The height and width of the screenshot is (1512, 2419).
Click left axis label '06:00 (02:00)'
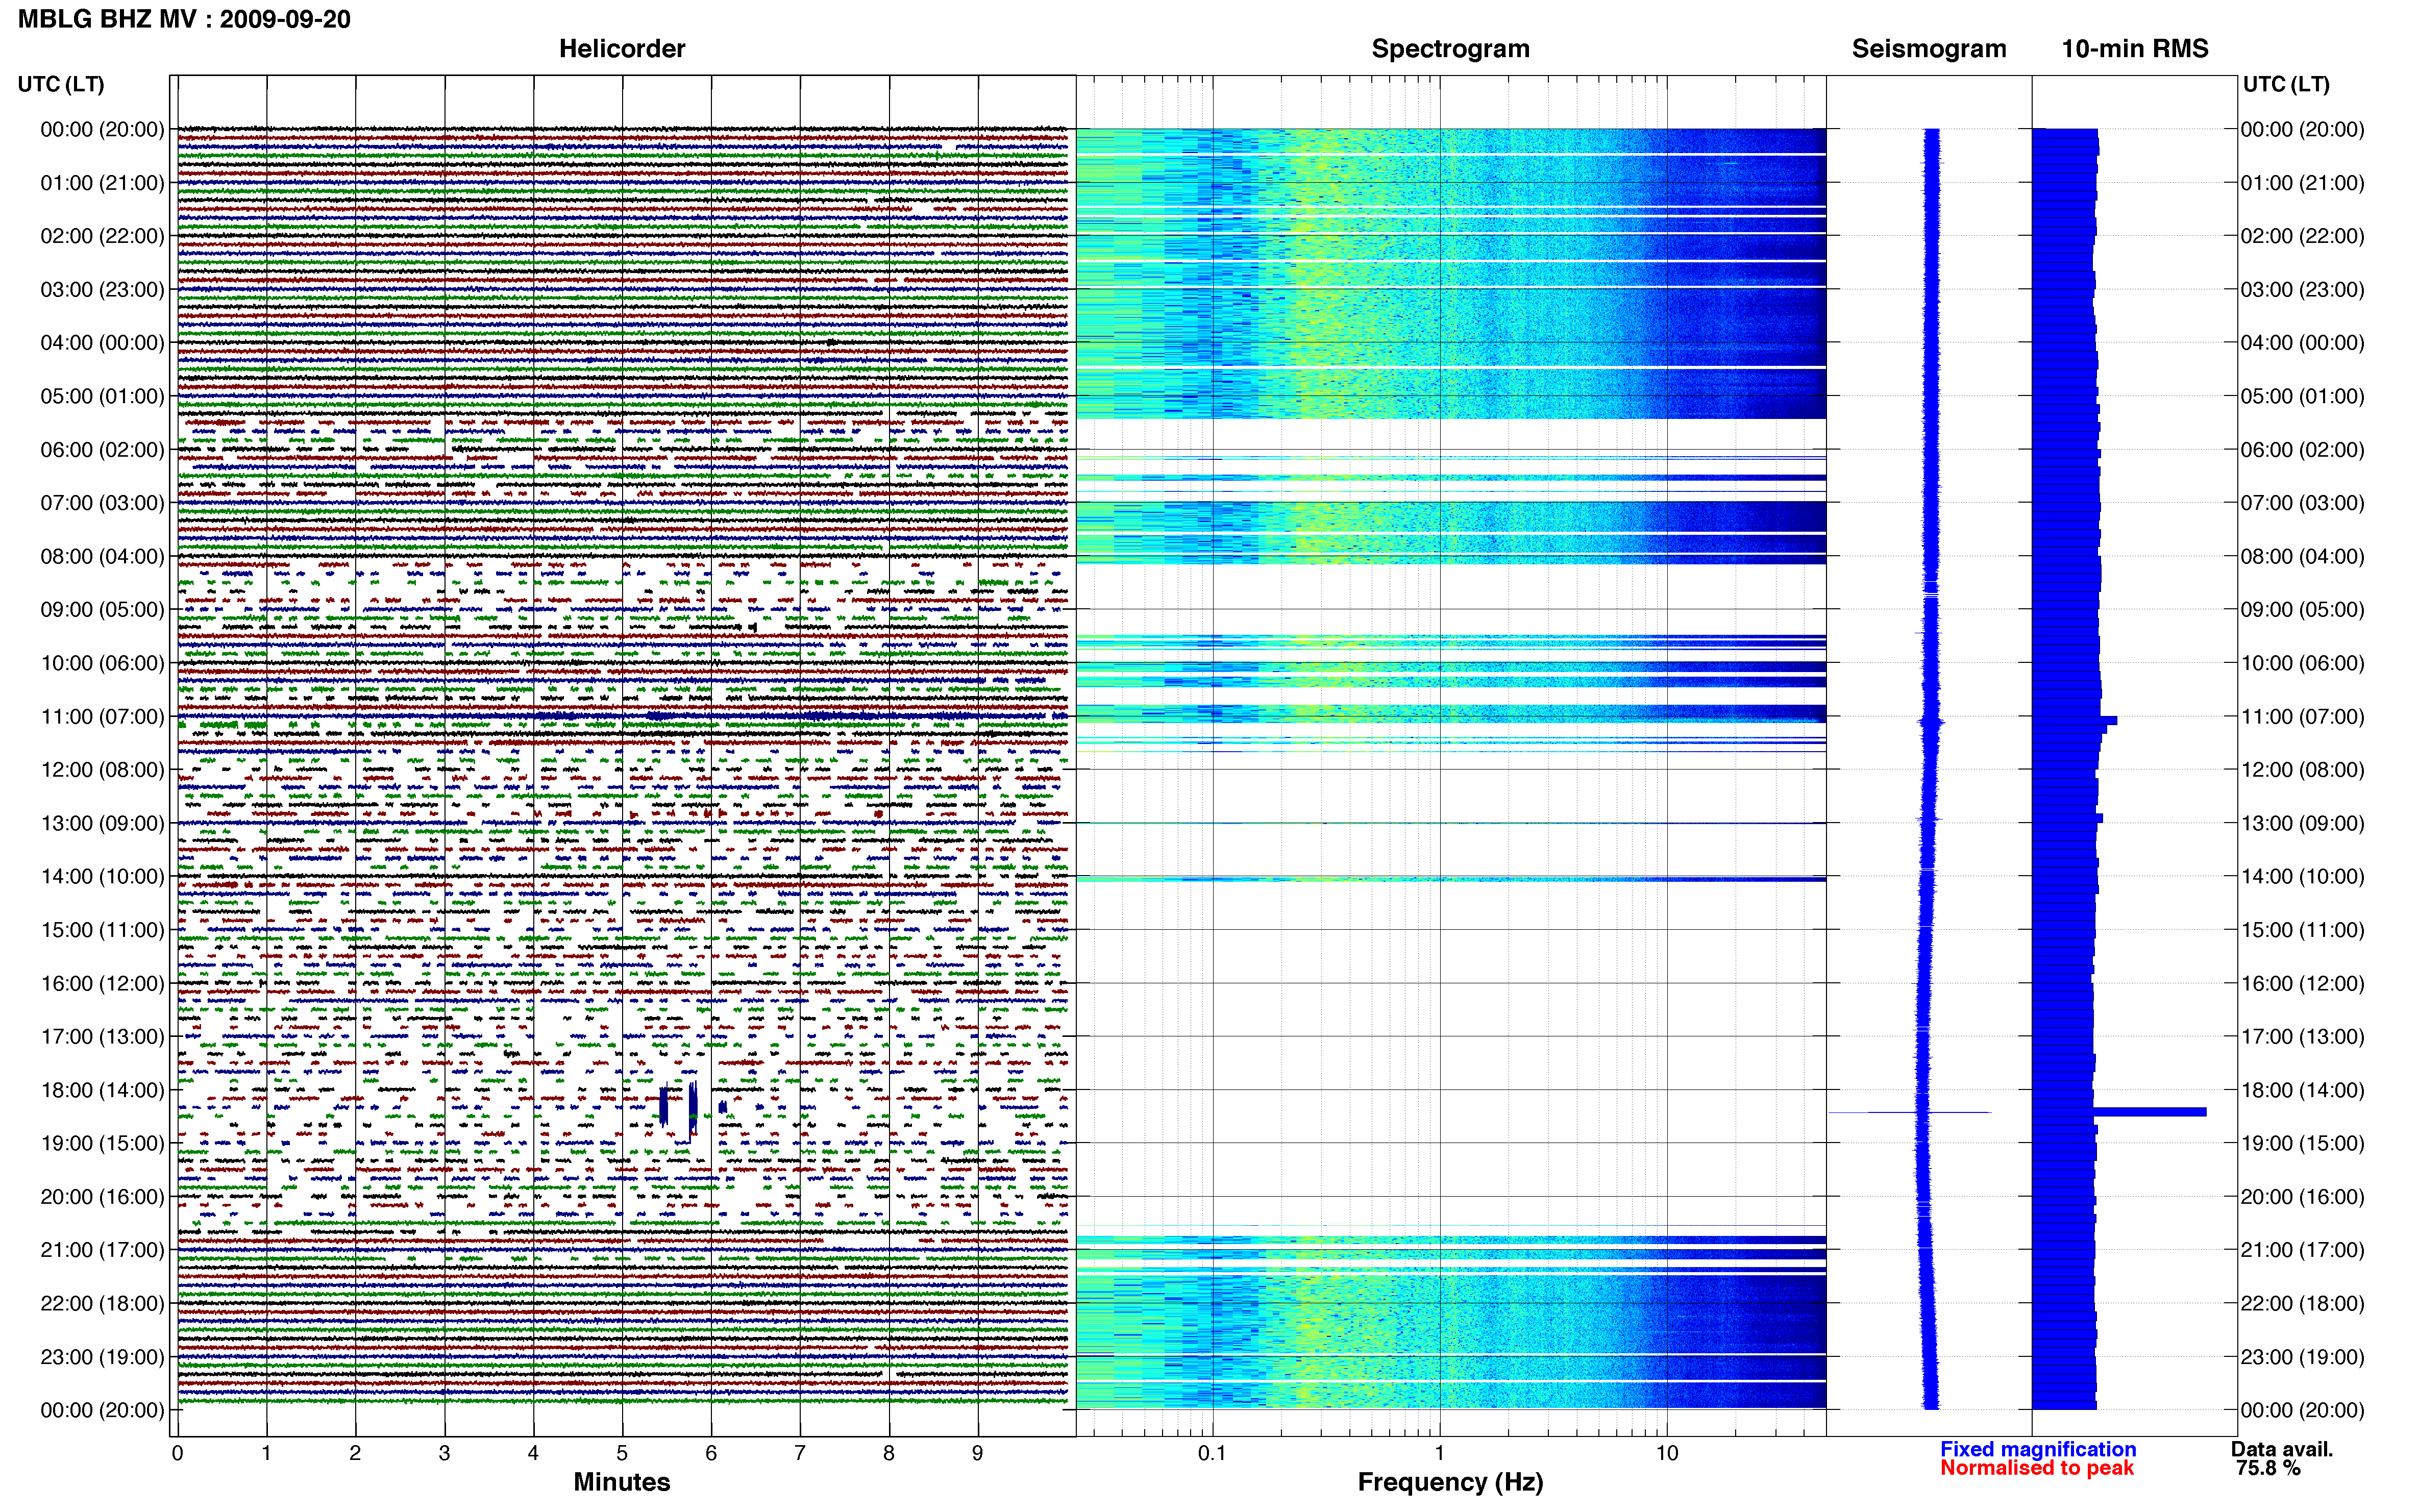102,450
